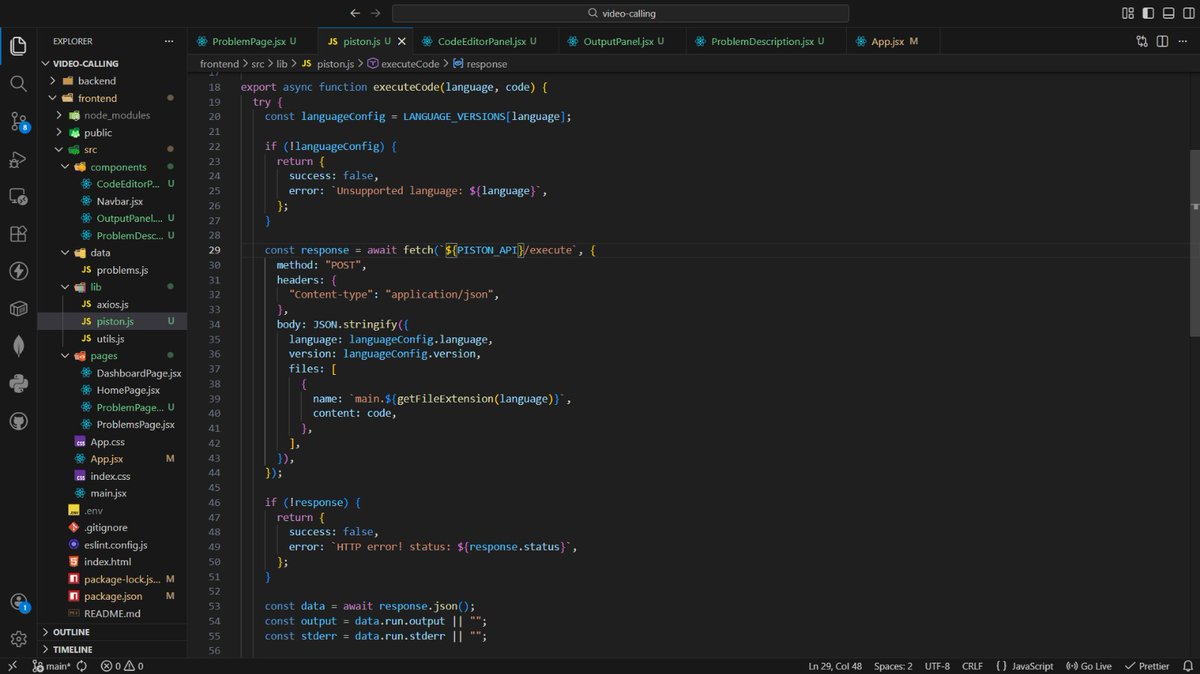Click the go forward arrow in title bar

[x=375, y=13]
